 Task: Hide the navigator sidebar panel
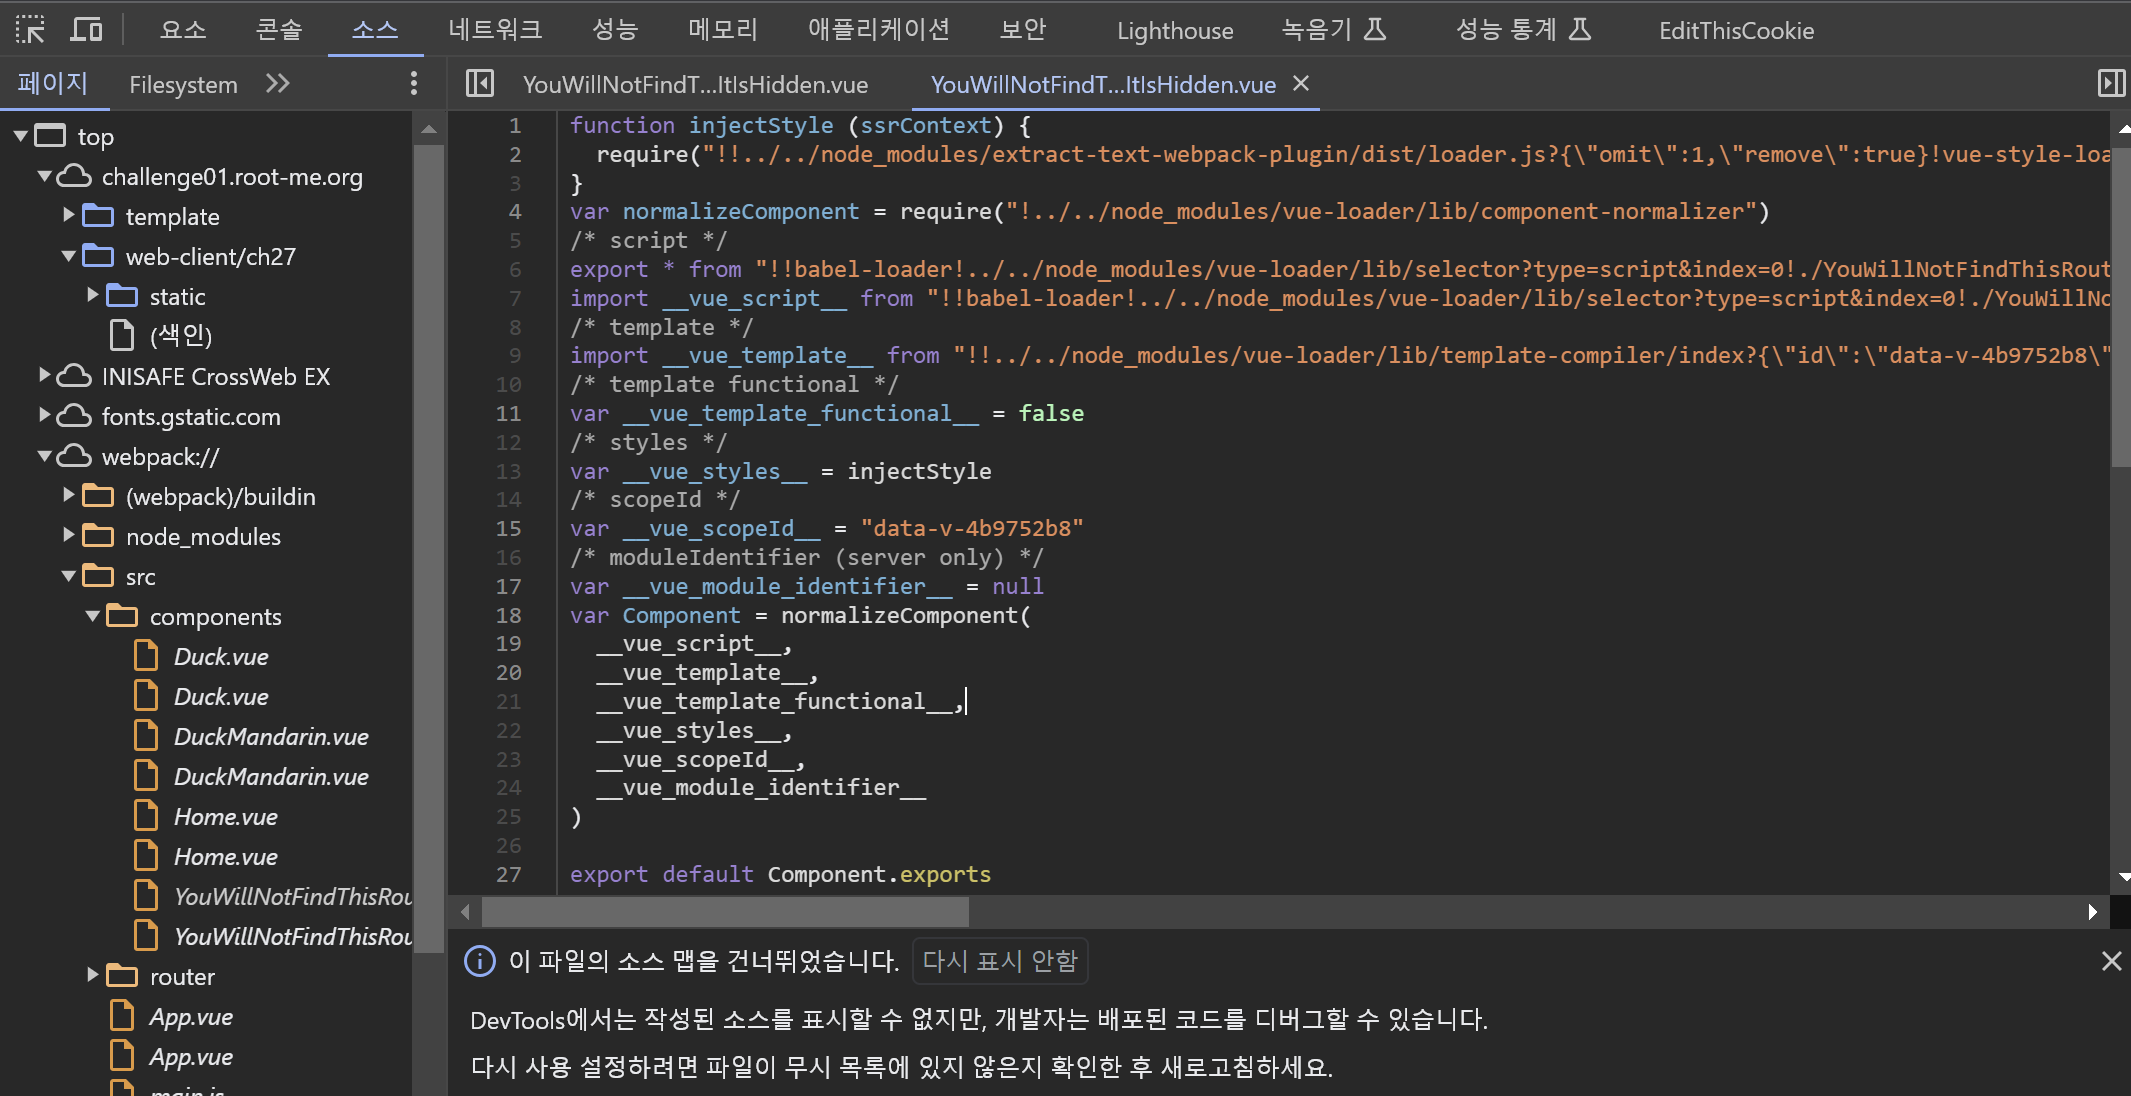click(x=480, y=84)
